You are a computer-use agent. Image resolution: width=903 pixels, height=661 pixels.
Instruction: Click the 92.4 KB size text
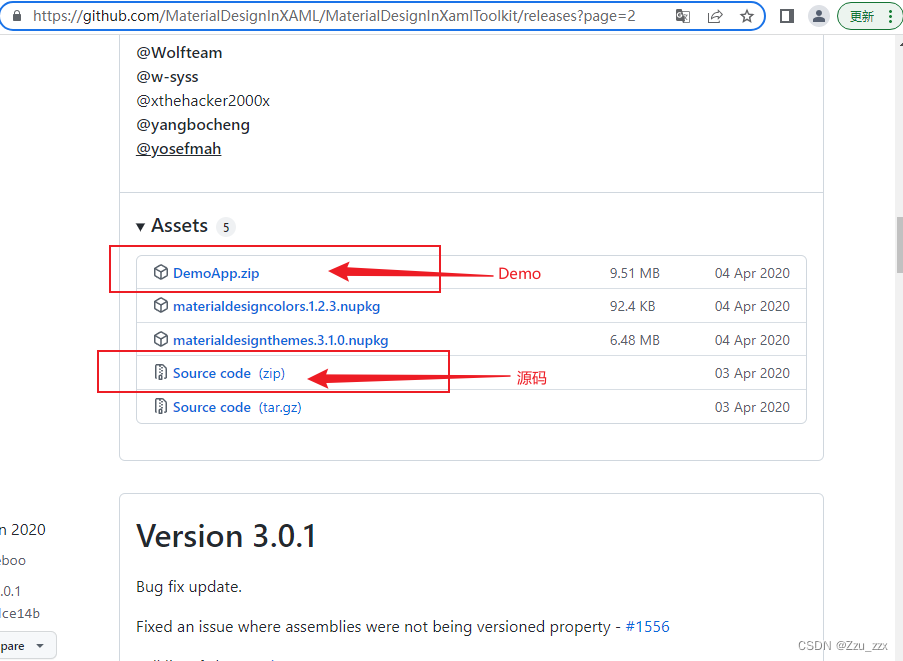pos(632,306)
